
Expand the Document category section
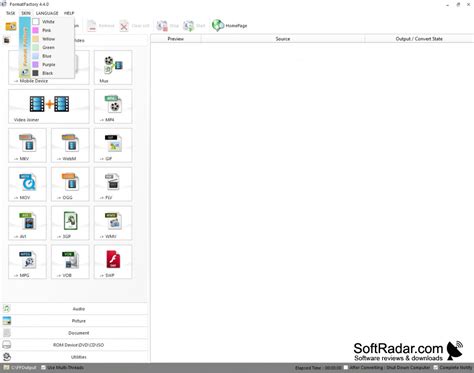[x=75, y=333]
